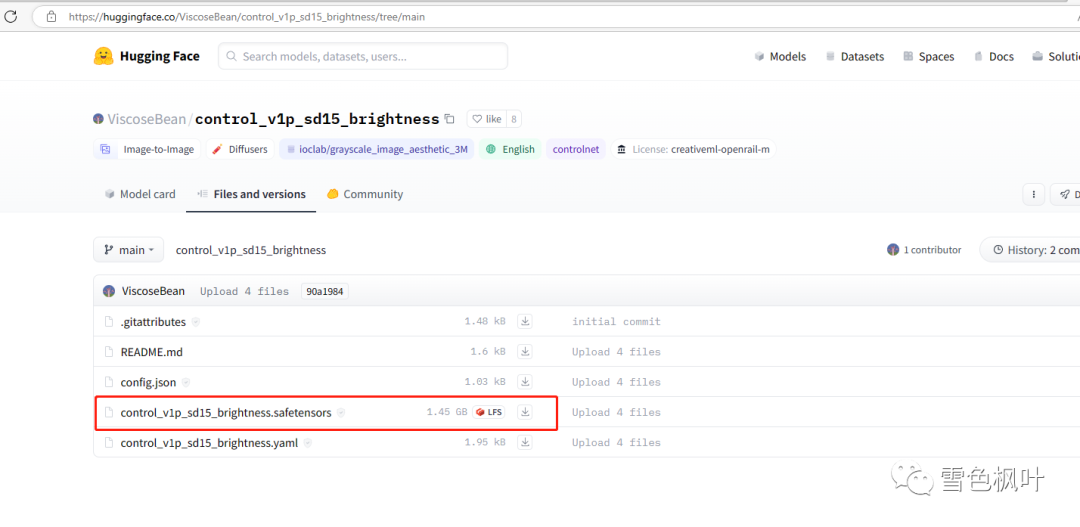Click the like count 8
1080x527 pixels.
514,118
